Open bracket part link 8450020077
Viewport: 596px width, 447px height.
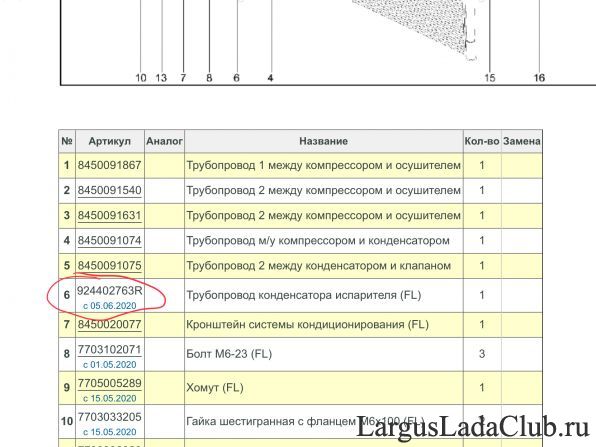109,325
